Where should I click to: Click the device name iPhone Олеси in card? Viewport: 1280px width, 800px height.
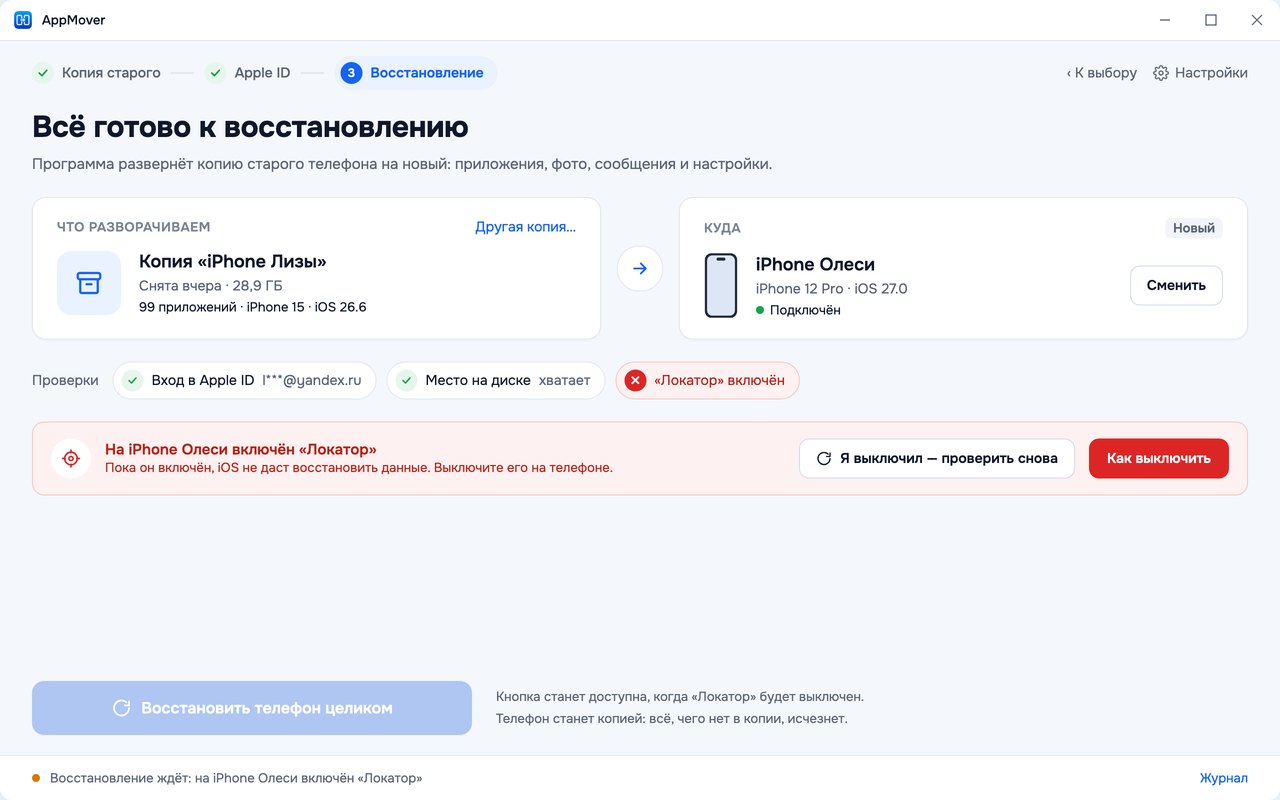(815, 264)
